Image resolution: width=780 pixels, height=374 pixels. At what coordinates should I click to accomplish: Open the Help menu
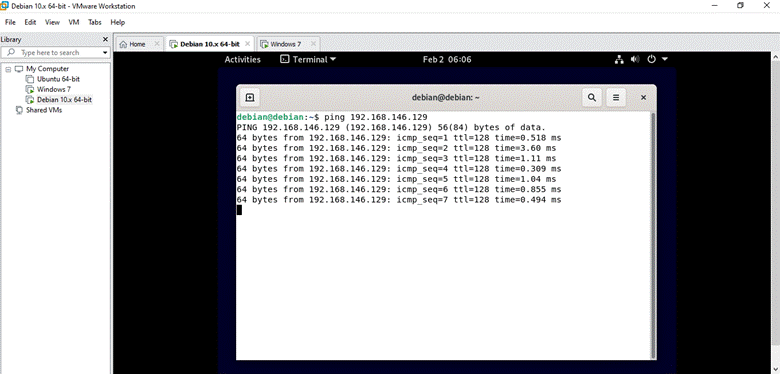117,22
